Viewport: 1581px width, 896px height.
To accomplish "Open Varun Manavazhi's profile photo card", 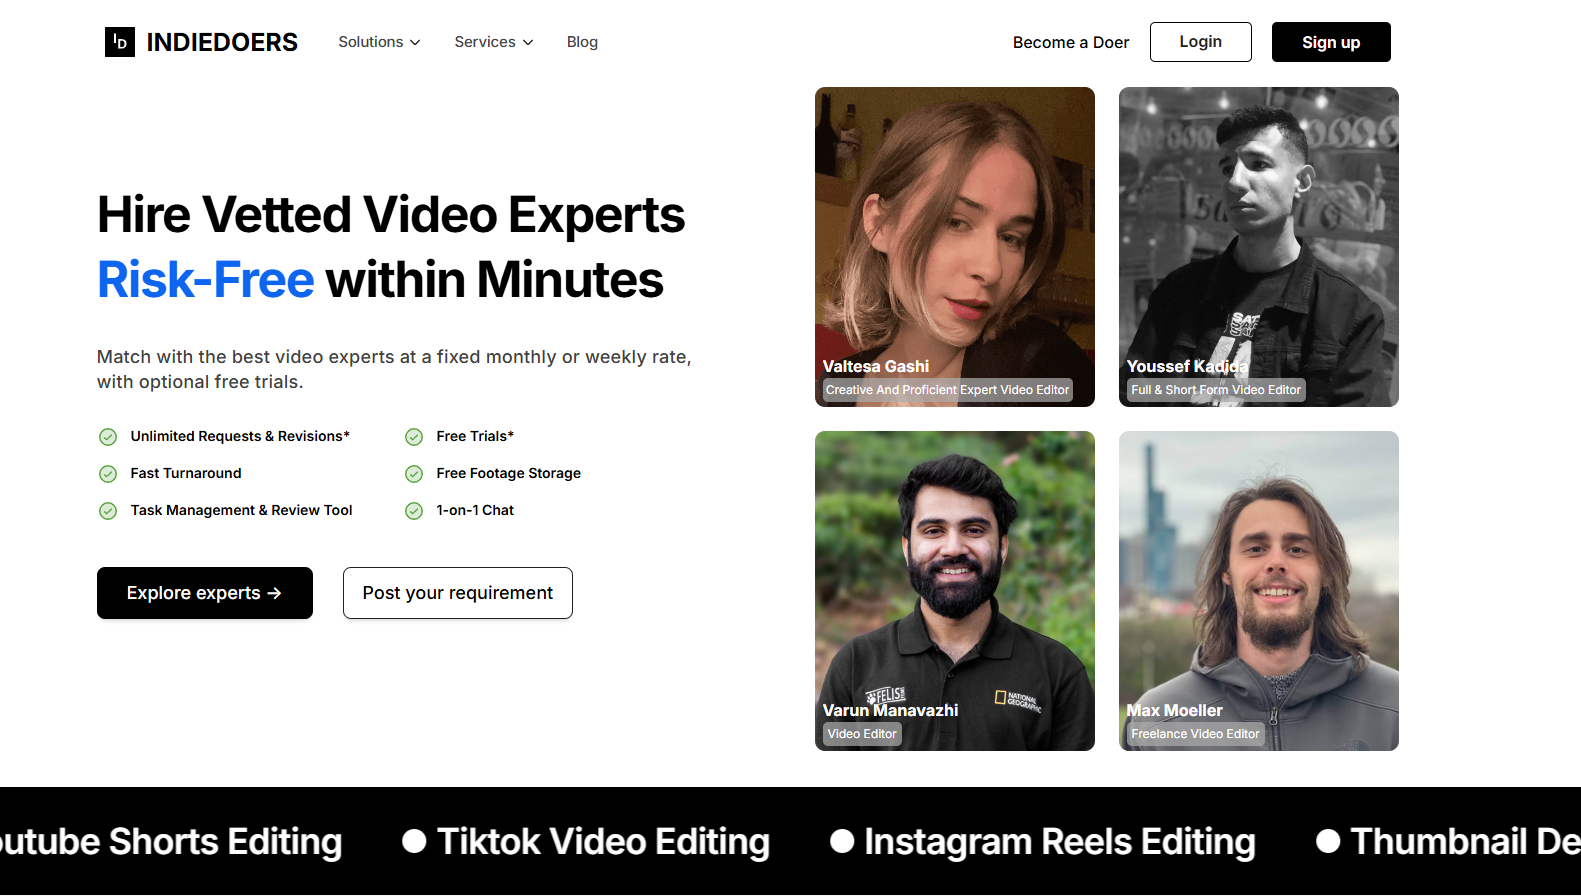I will pyautogui.click(x=955, y=591).
